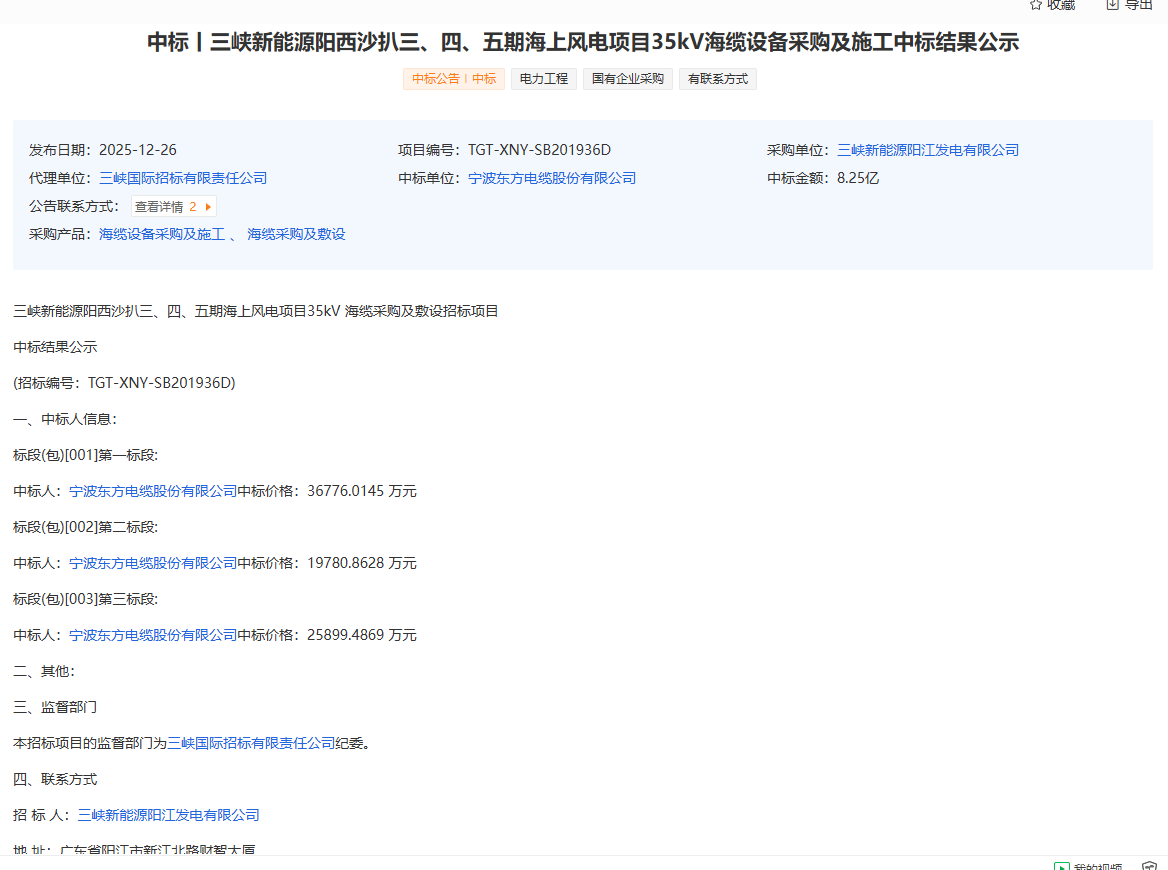1168x870 pixels.
Task: Click the price 36776.0145 万元
Action: coord(361,491)
